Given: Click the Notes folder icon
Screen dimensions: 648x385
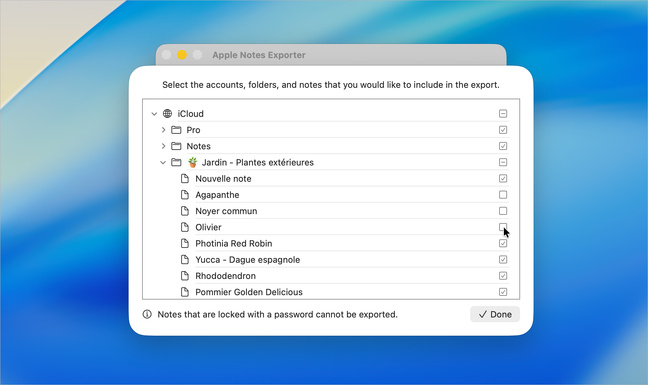Looking at the screenshot, I should (x=176, y=146).
